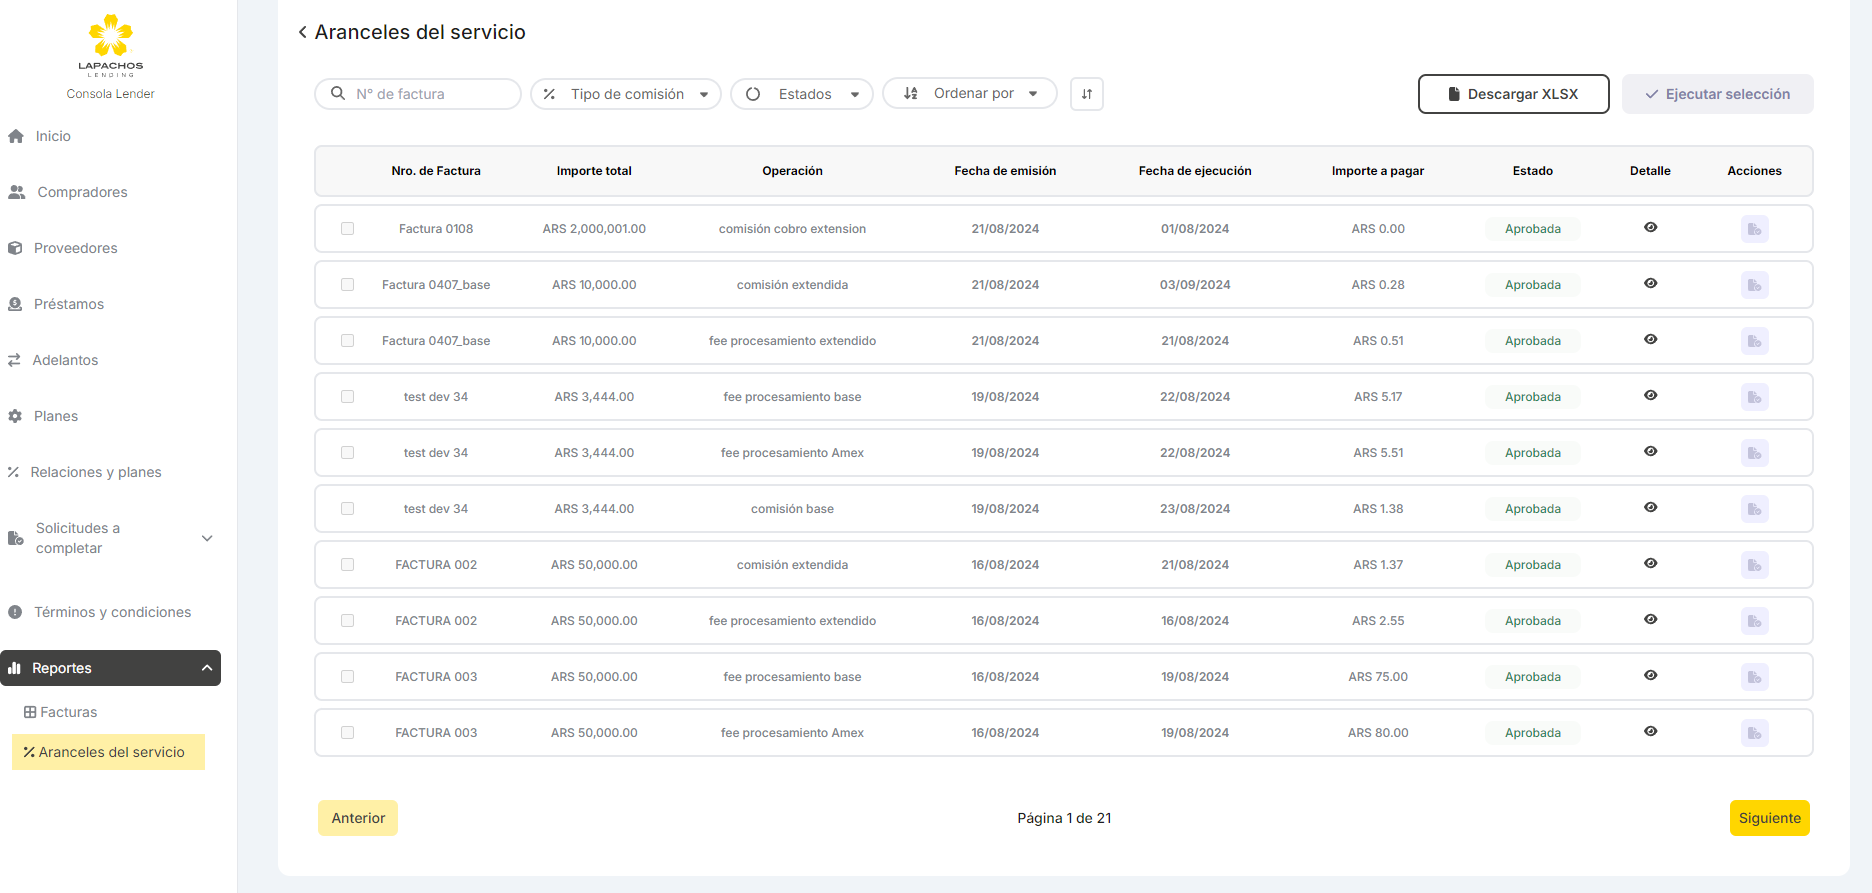Screen dimensions: 1872x893
Task: Click the Lapachos Lending logo
Action: pos(111,46)
